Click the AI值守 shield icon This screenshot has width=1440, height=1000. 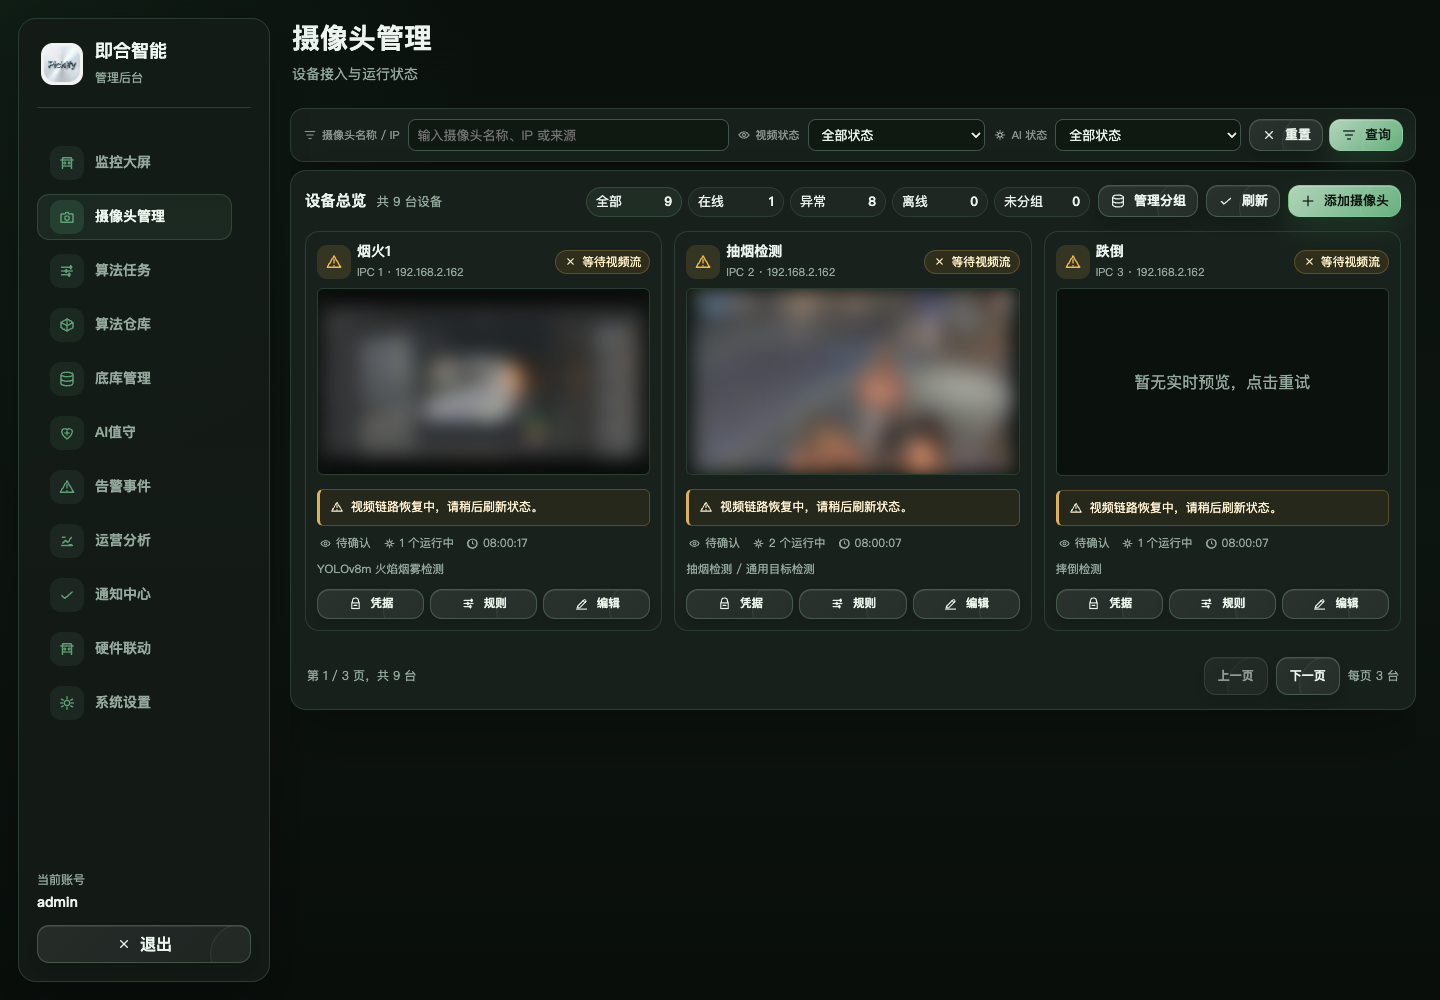[x=67, y=432]
